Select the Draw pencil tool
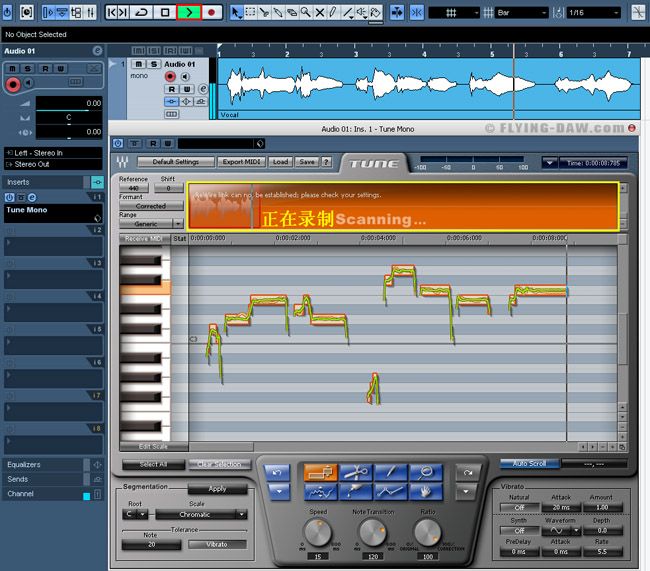The height and width of the screenshot is (571, 650). (x=333, y=12)
